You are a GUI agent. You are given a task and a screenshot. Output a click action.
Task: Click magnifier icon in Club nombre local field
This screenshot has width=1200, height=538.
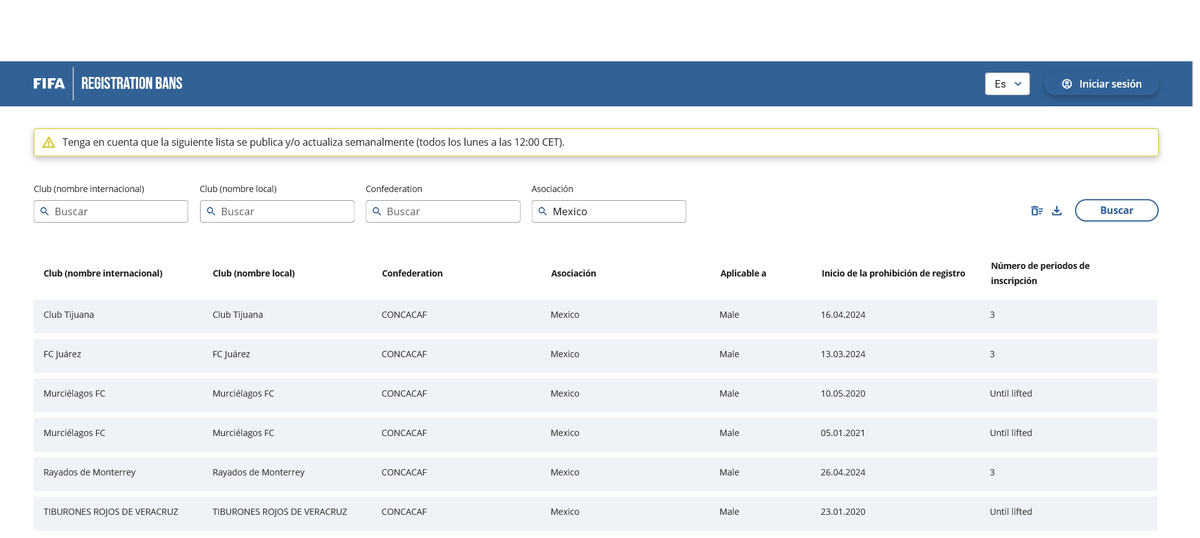(x=211, y=212)
